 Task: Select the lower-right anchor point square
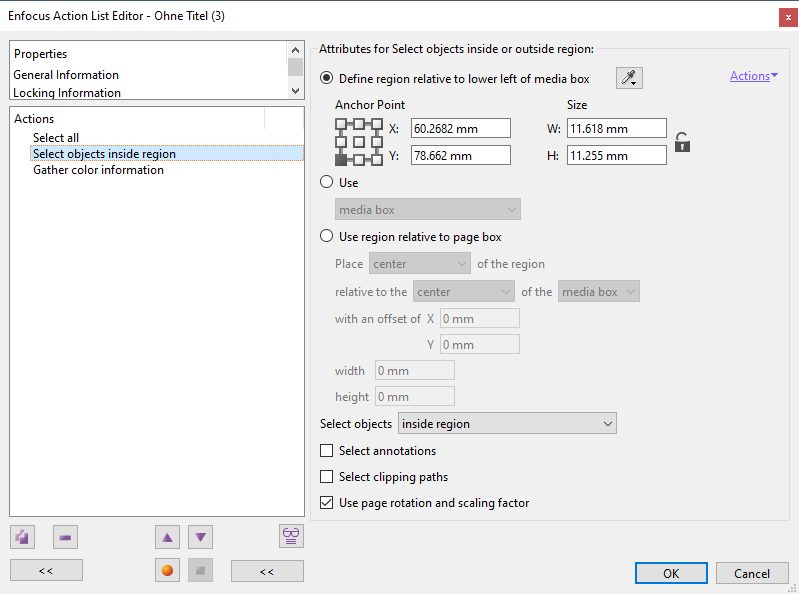(377, 160)
